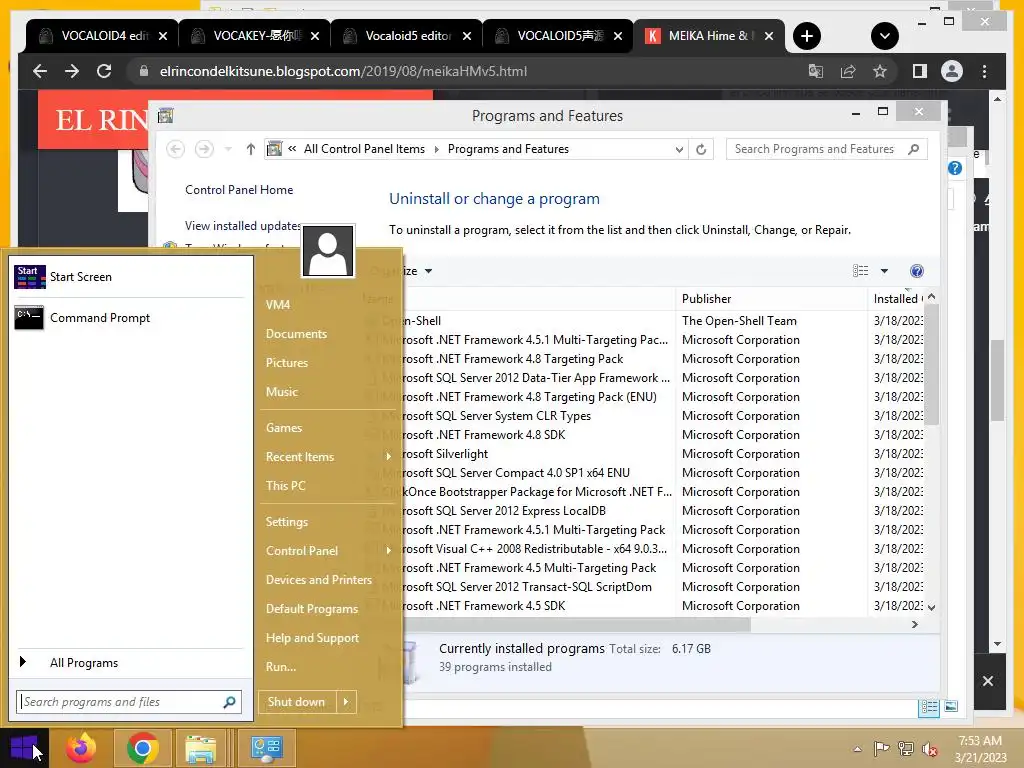
Task: Switch to Control Panel taskbar icon
Action: pyautogui.click(x=266, y=748)
